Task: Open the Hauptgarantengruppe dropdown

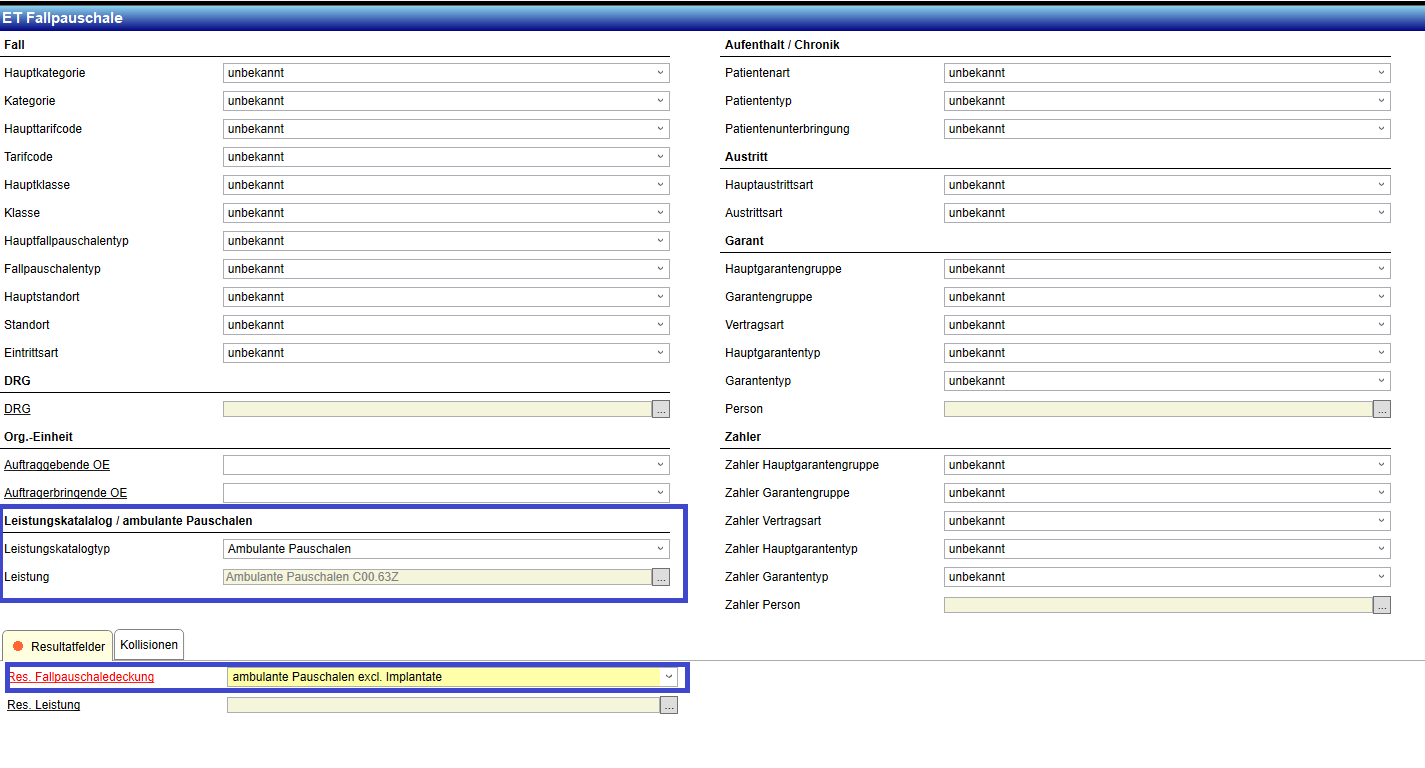Action: point(1166,269)
